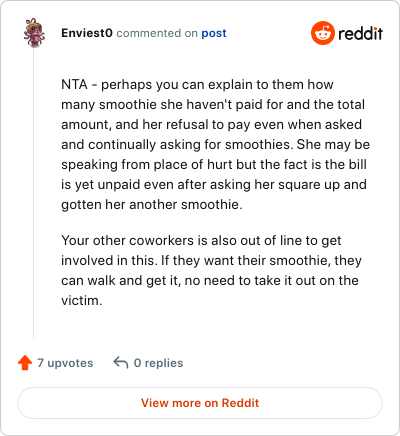The height and width of the screenshot is (436, 400).
Task: Click the line "gotten her another smoothie."
Action: click(x=152, y=204)
